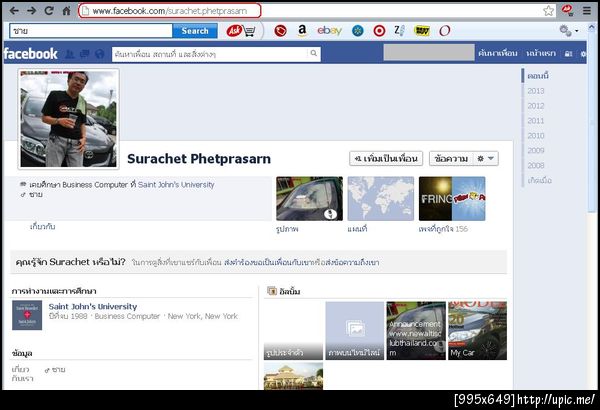600x410 pixels.
Task: Jump to 2008 in timeline
Action: tap(536, 165)
